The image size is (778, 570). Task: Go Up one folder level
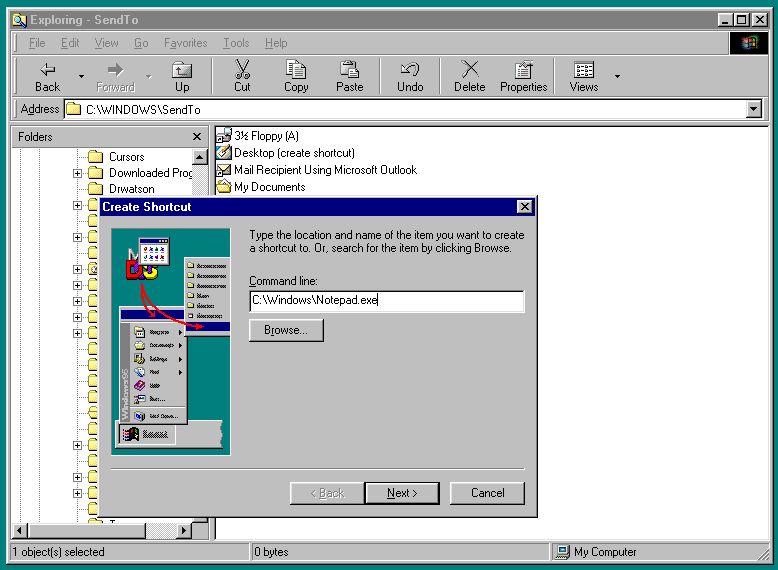182,76
